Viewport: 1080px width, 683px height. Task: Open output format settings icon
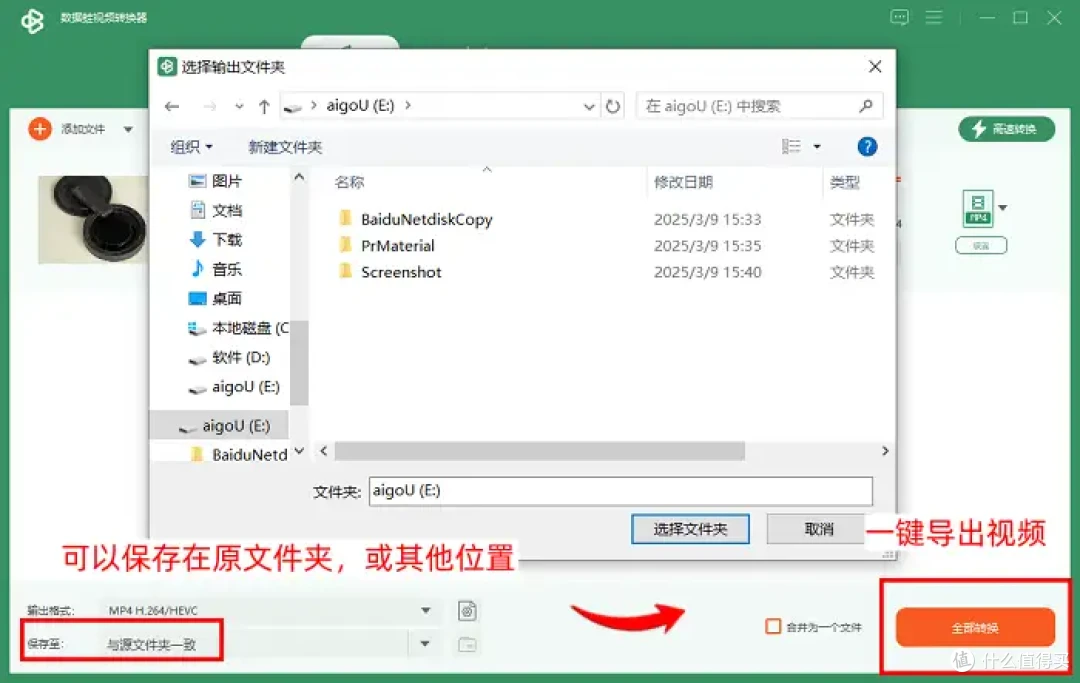[467, 611]
